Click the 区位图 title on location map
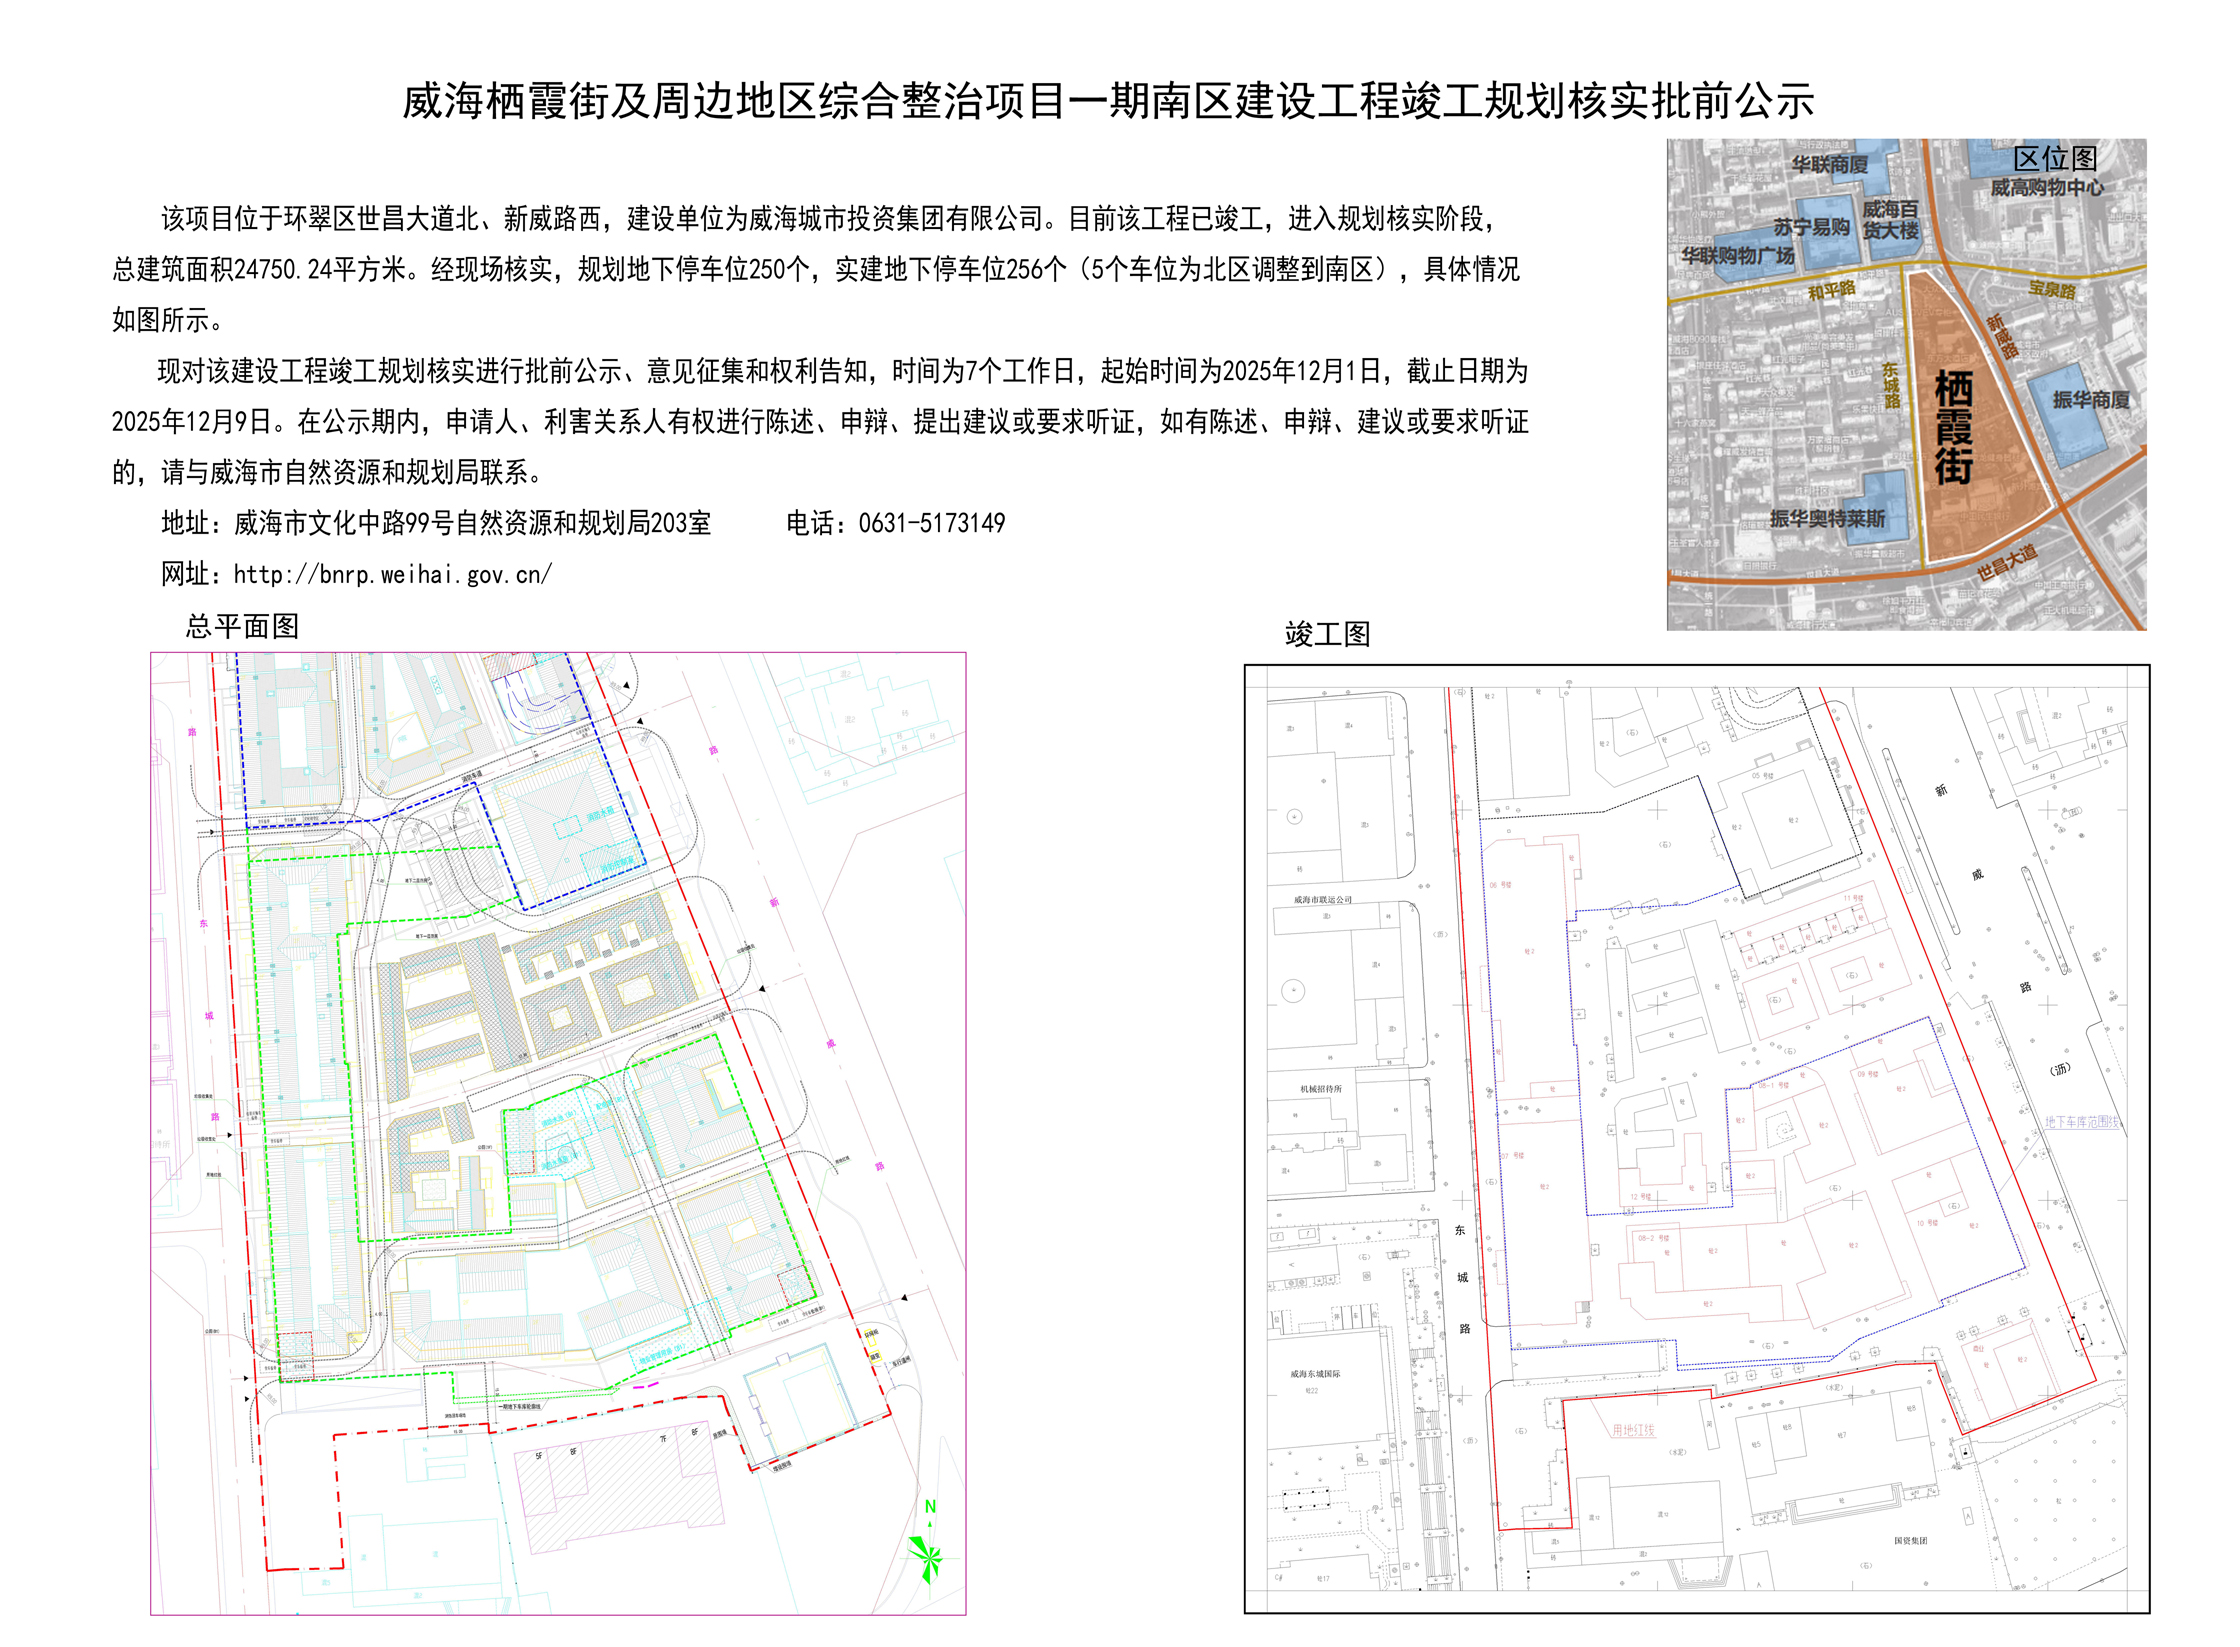Screen dimensions: 2240x1647 (2054, 159)
